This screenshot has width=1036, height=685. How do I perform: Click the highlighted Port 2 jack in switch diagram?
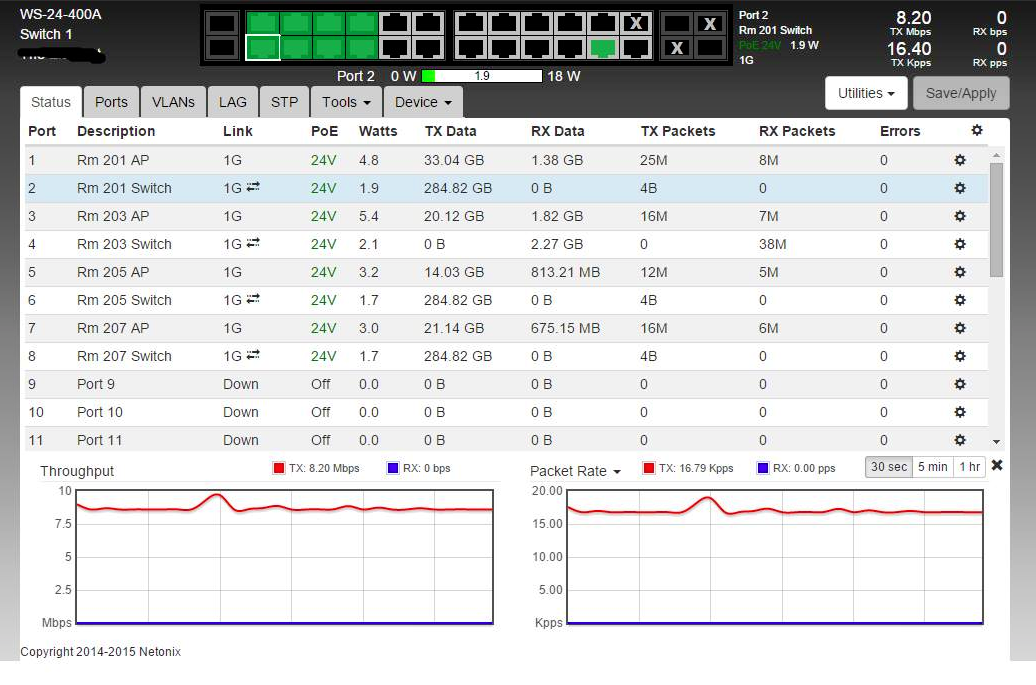[x=263, y=47]
